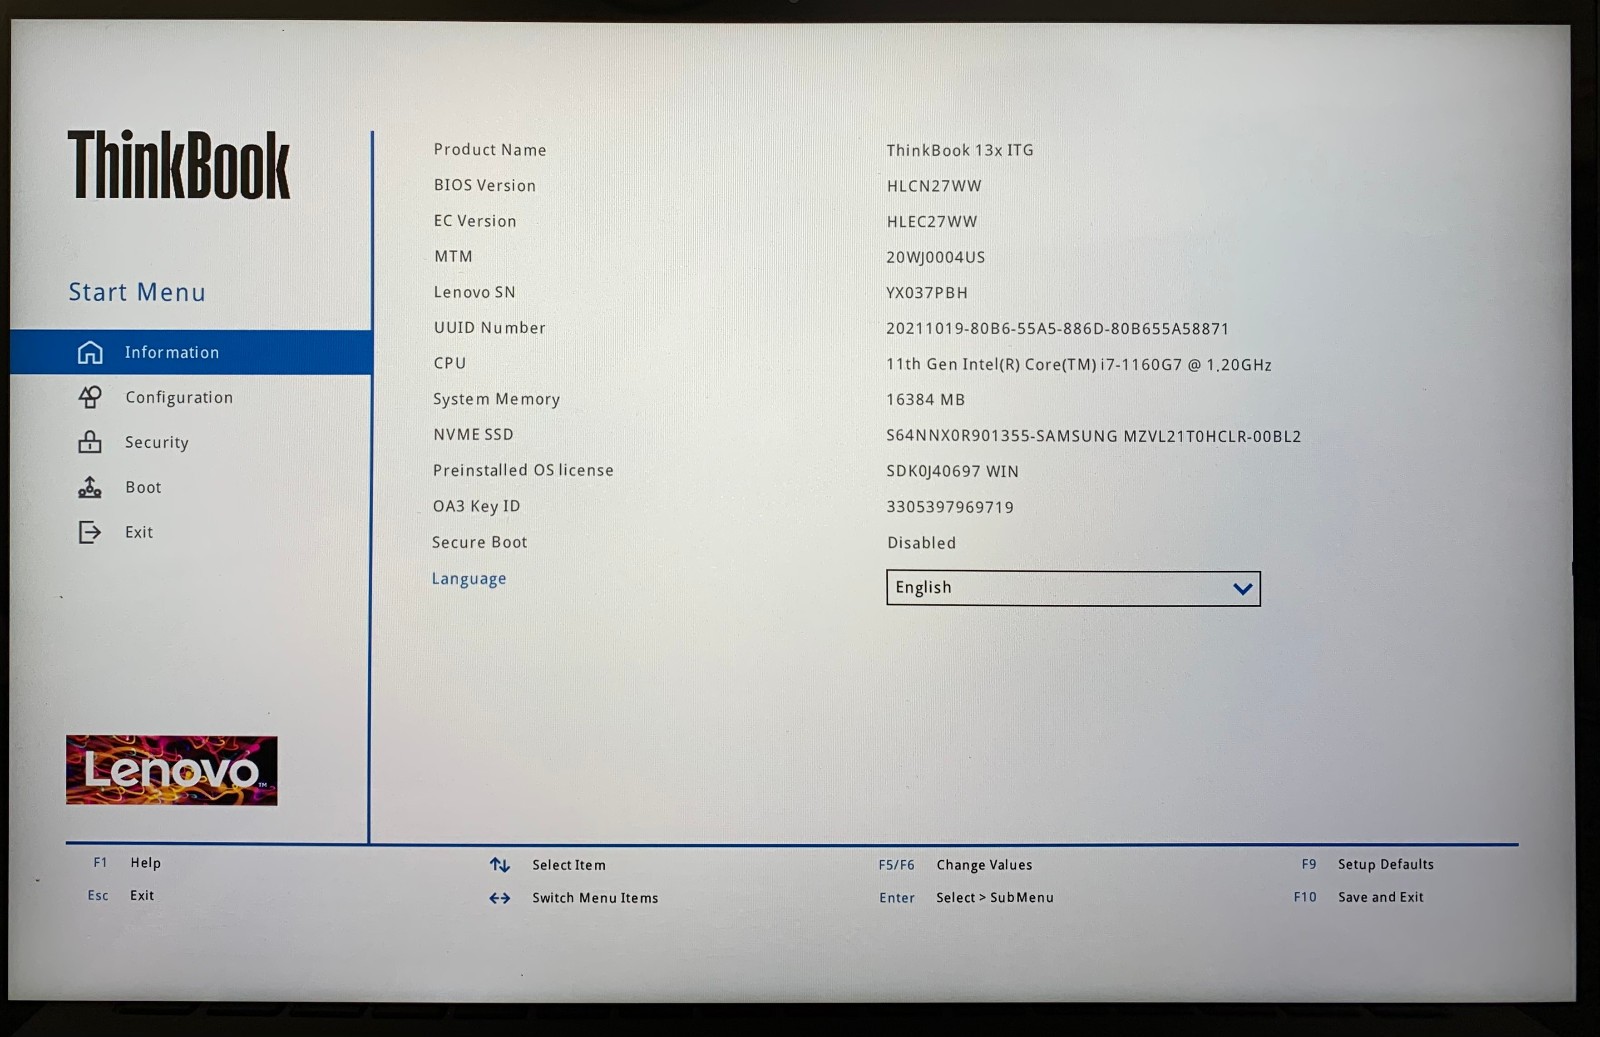Screen dimensions: 1600x1037
Task: Click the NVME SSD Samsung value
Action: [x=1094, y=436]
